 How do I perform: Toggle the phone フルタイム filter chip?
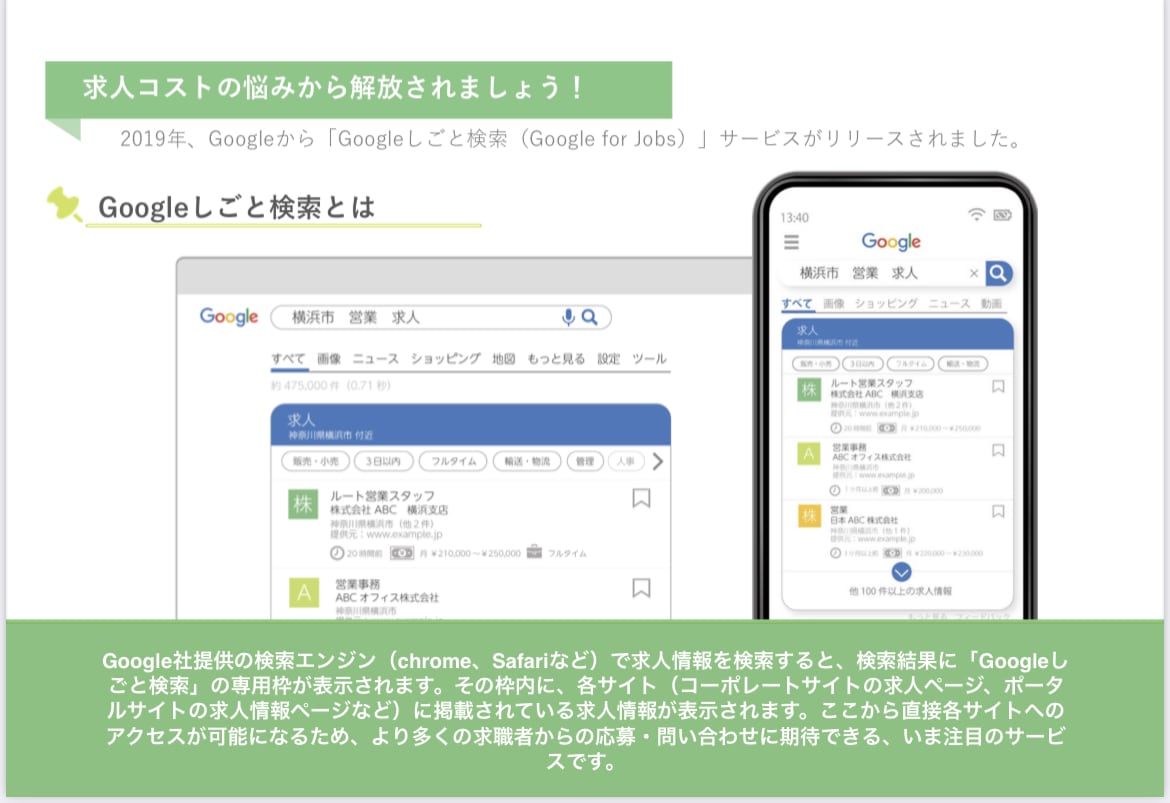(x=910, y=364)
